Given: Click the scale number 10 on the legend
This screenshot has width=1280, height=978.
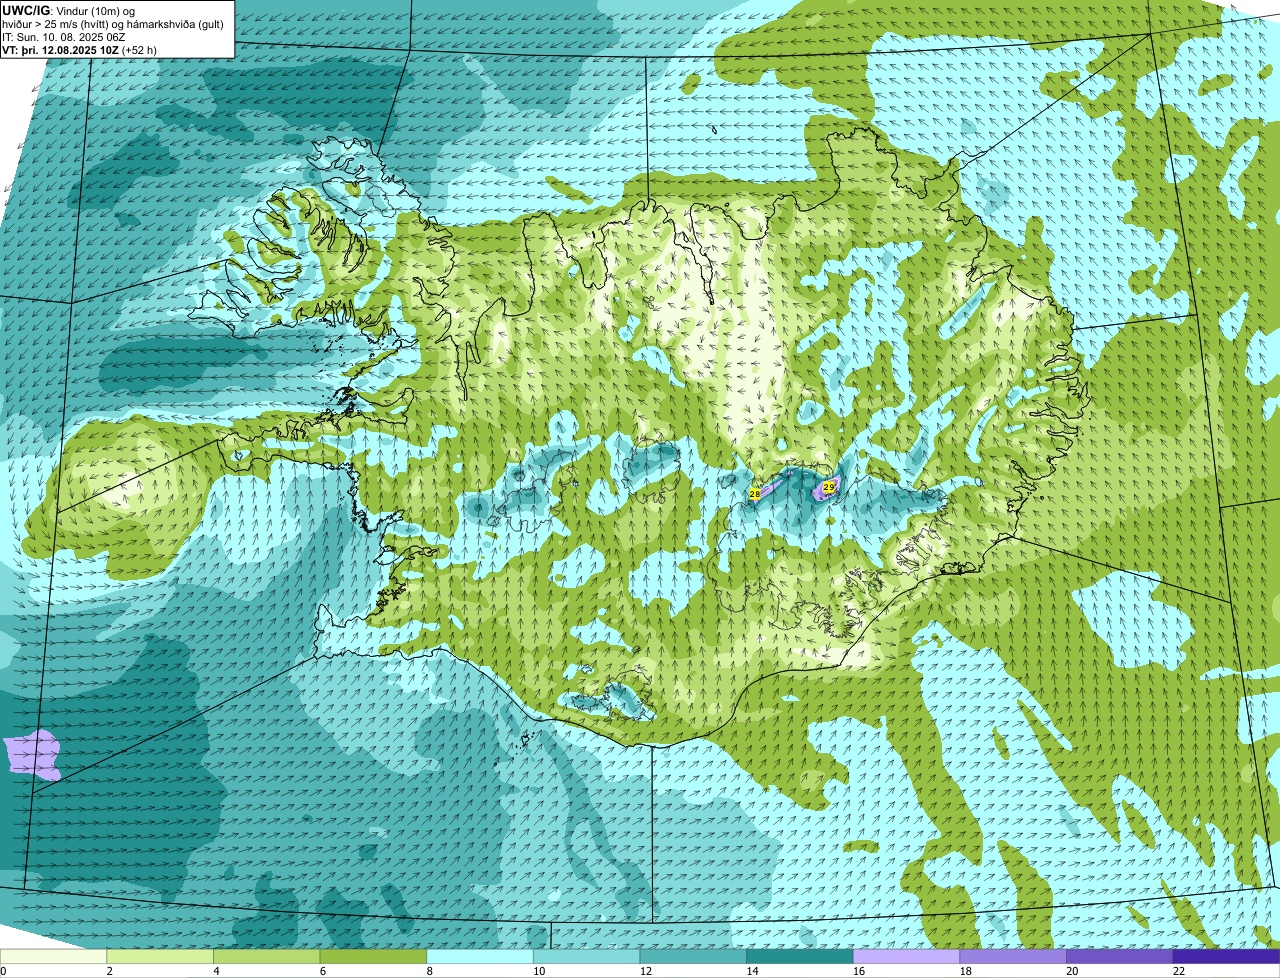Looking at the screenshot, I should (x=539, y=971).
